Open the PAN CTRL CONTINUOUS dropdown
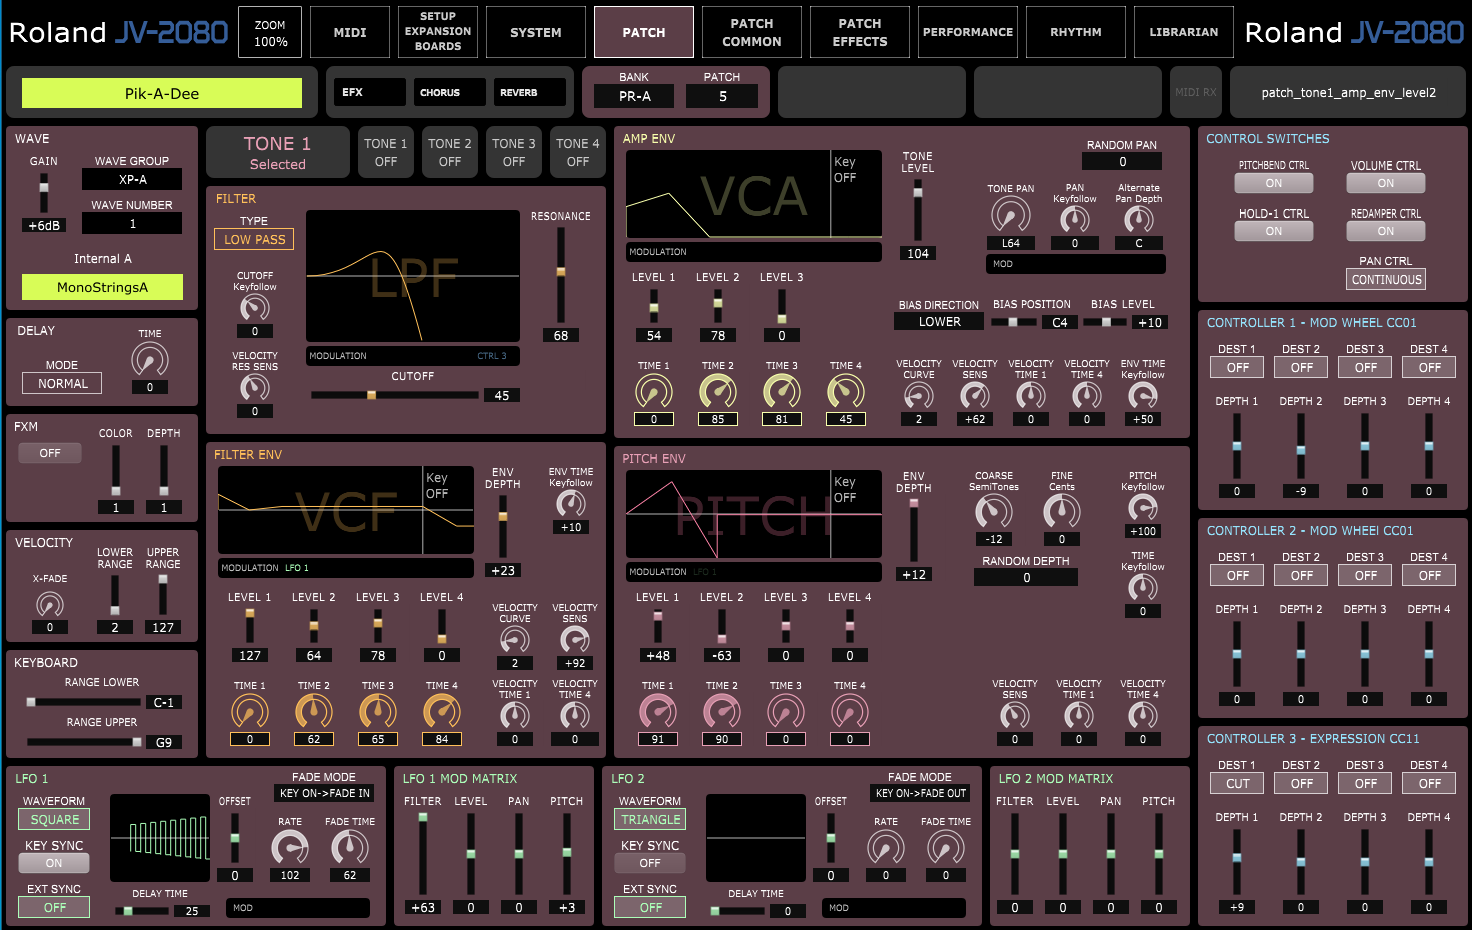1472x930 pixels. tap(1386, 280)
